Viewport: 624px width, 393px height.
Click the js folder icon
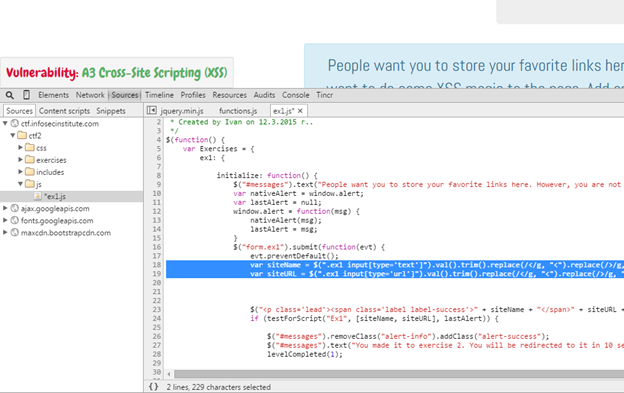tap(29, 184)
